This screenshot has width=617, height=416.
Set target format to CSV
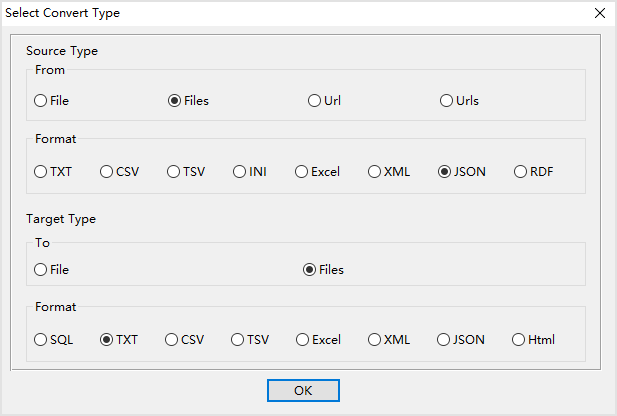coord(172,340)
